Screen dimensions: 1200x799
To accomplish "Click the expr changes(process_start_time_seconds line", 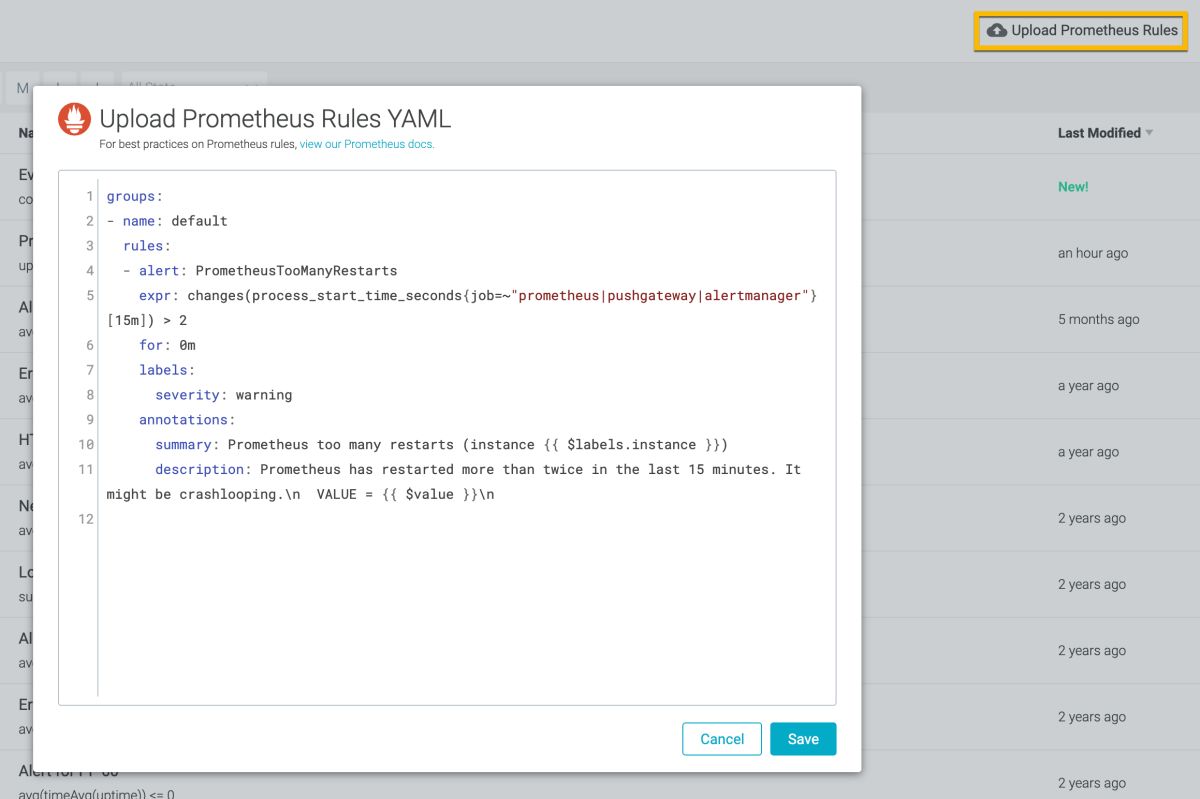I will pos(479,295).
